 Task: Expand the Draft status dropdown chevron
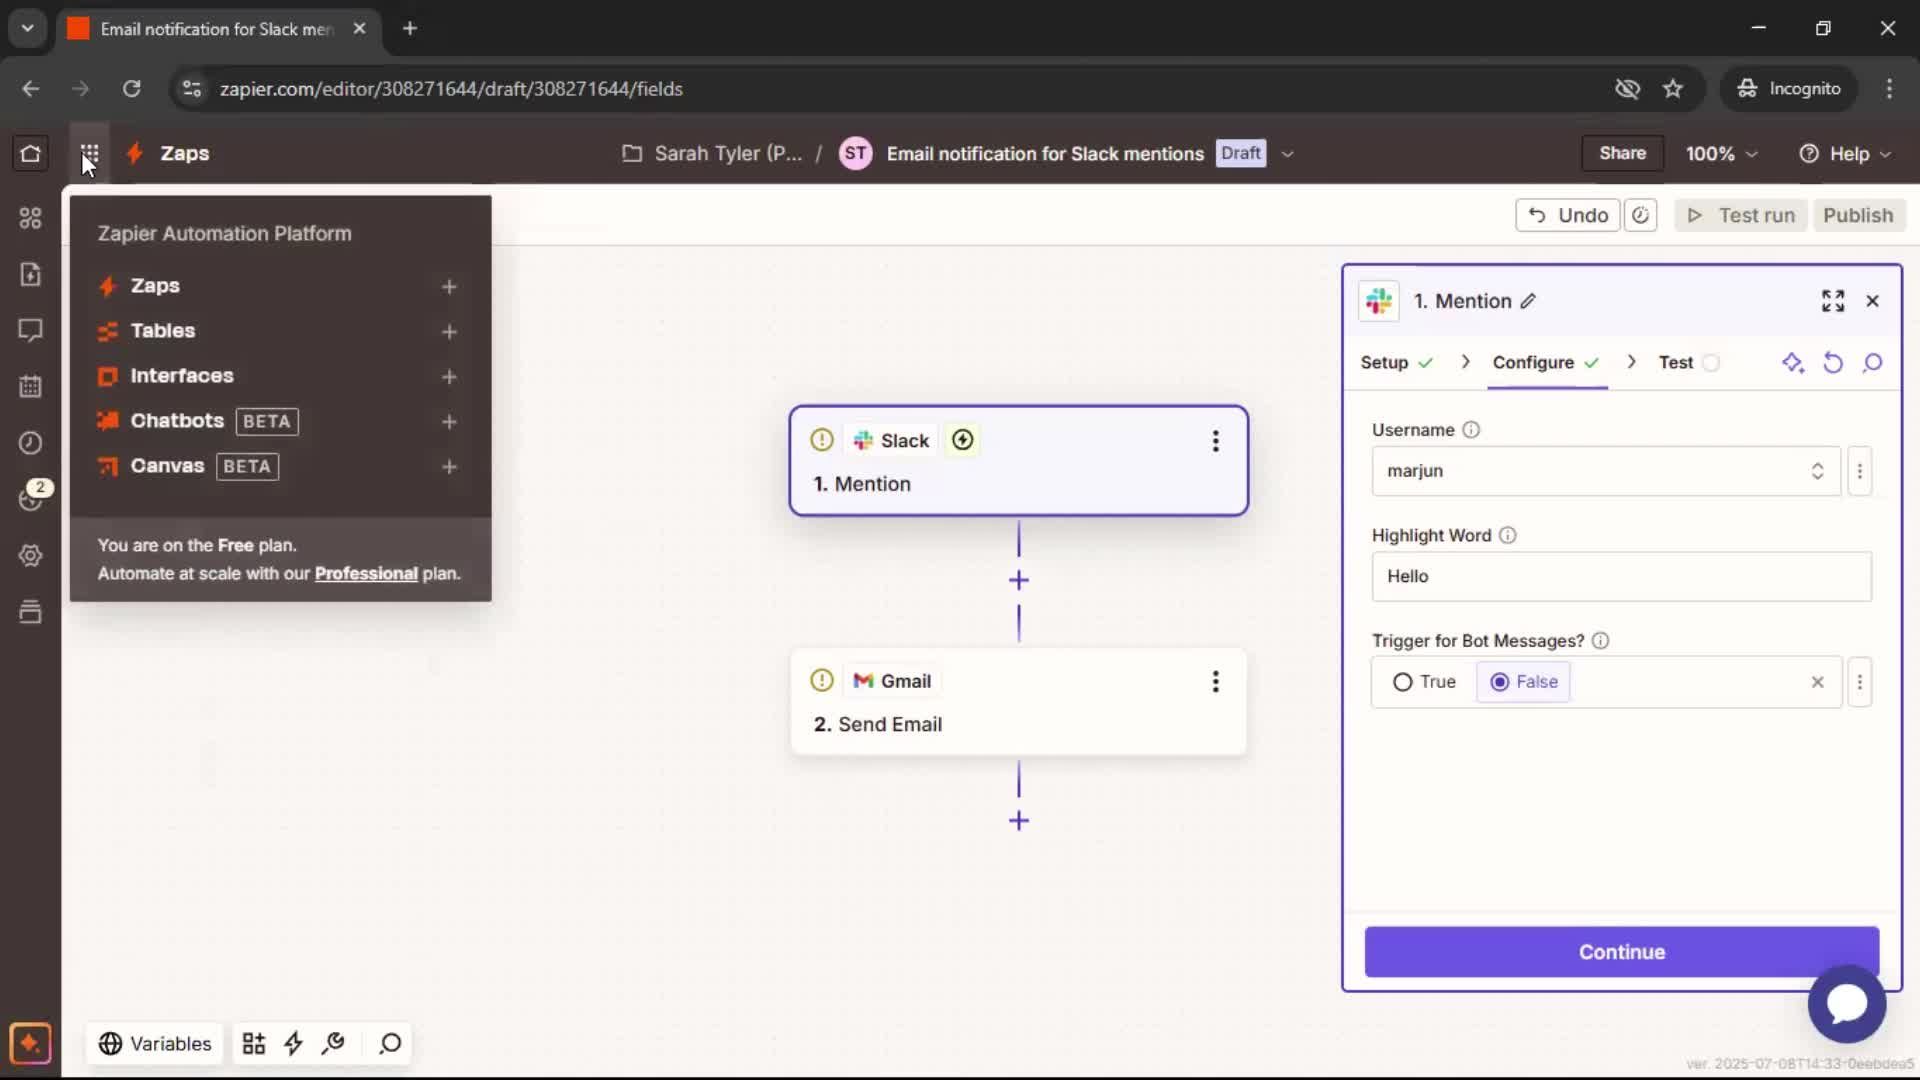point(1288,154)
